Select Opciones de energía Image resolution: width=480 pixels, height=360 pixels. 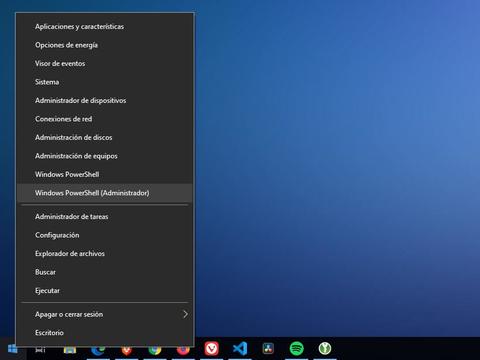pyautogui.click(x=105, y=45)
